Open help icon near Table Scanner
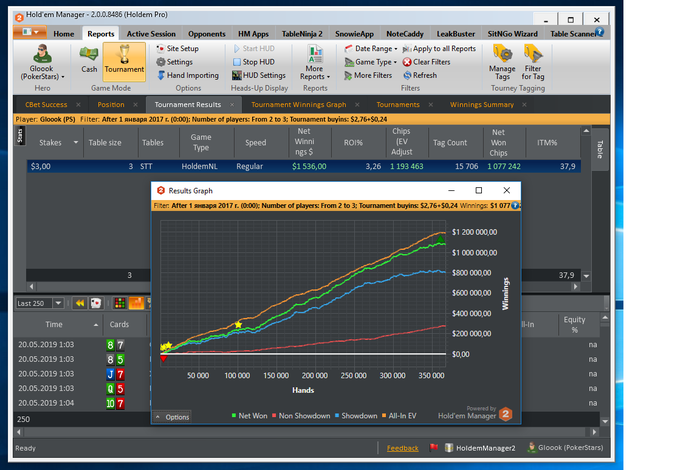700x470 pixels. click(600, 32)
